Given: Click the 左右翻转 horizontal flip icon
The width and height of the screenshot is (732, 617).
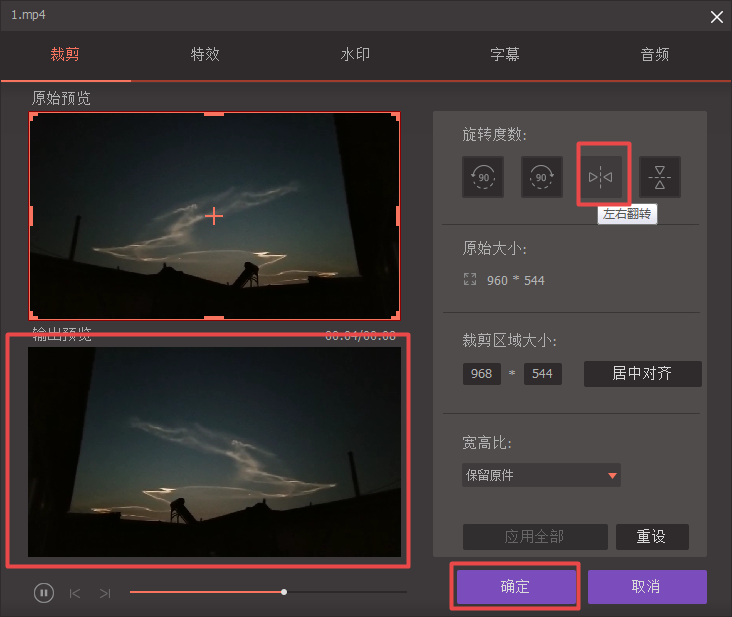Looking at the screenshot, I should pyautogui.click(x=601, y=177).
